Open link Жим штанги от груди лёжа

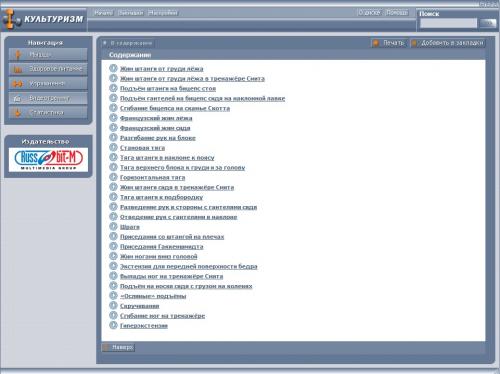tap(162, 69)
